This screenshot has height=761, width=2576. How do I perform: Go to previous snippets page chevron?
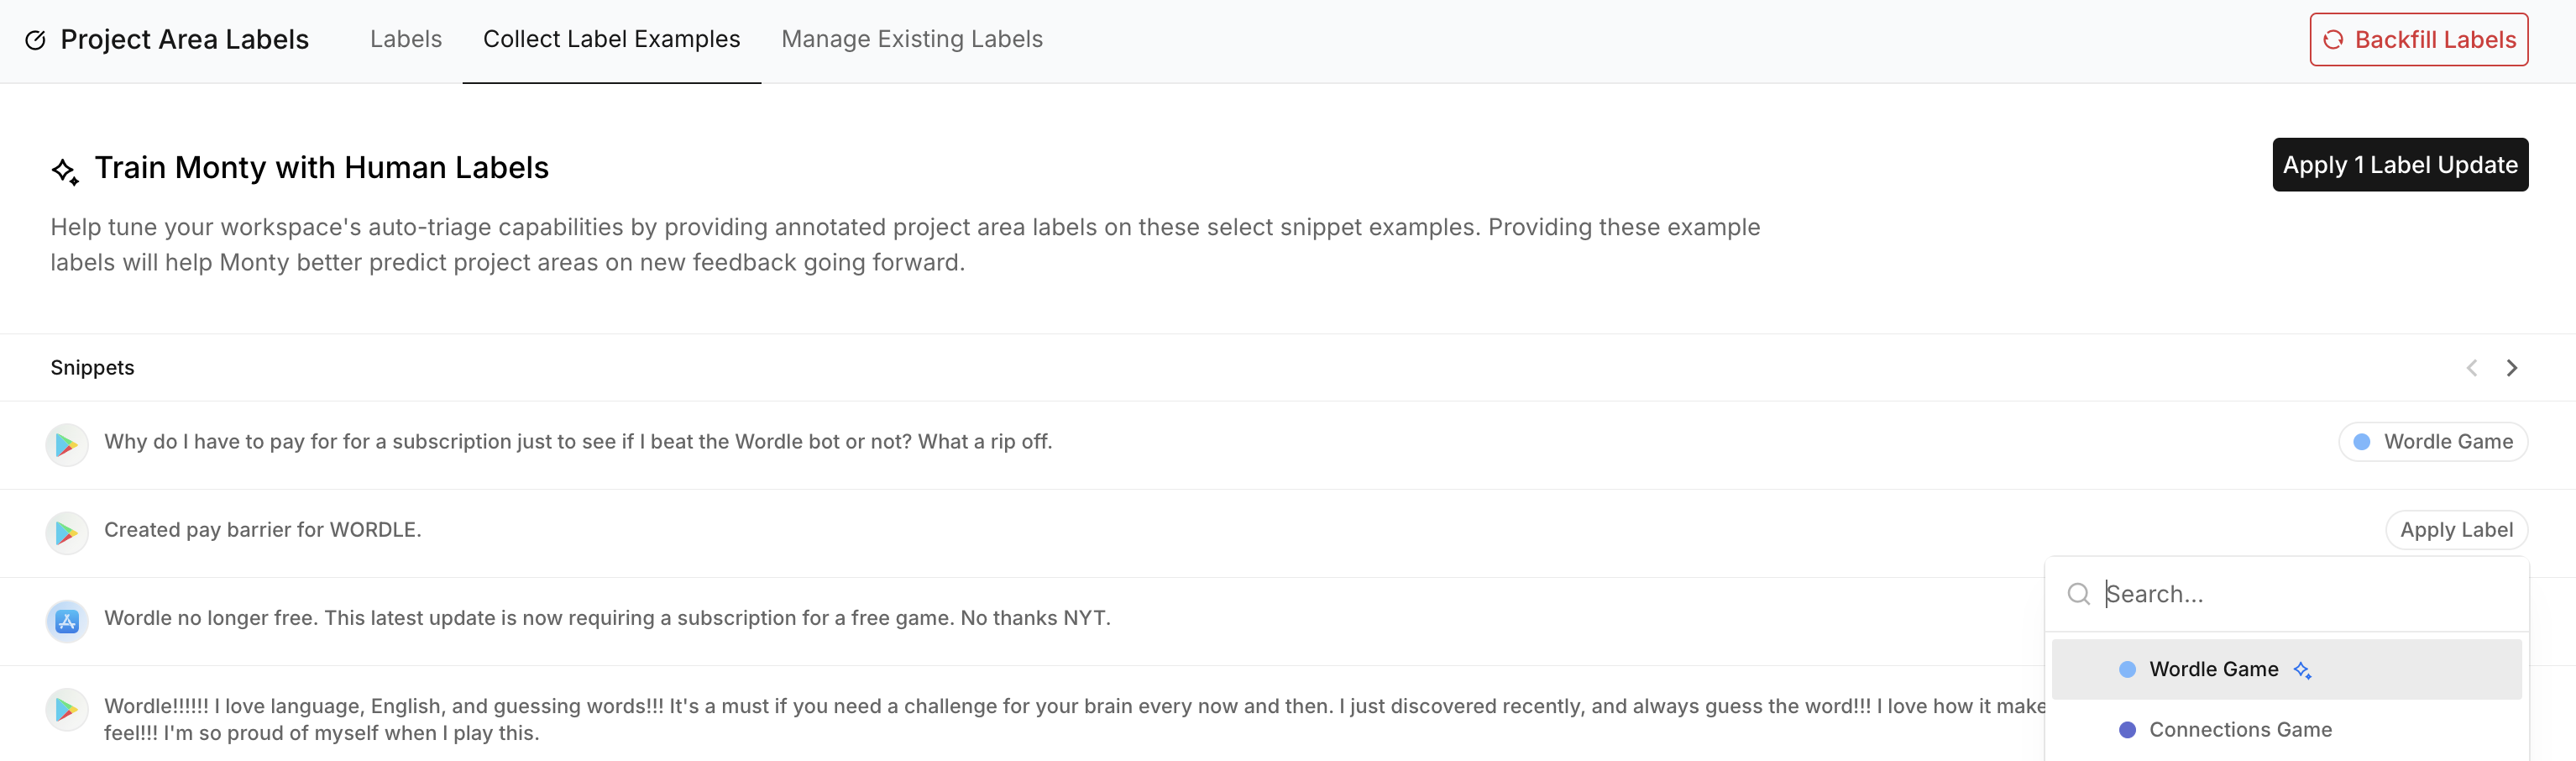[x=2472, y=368]
